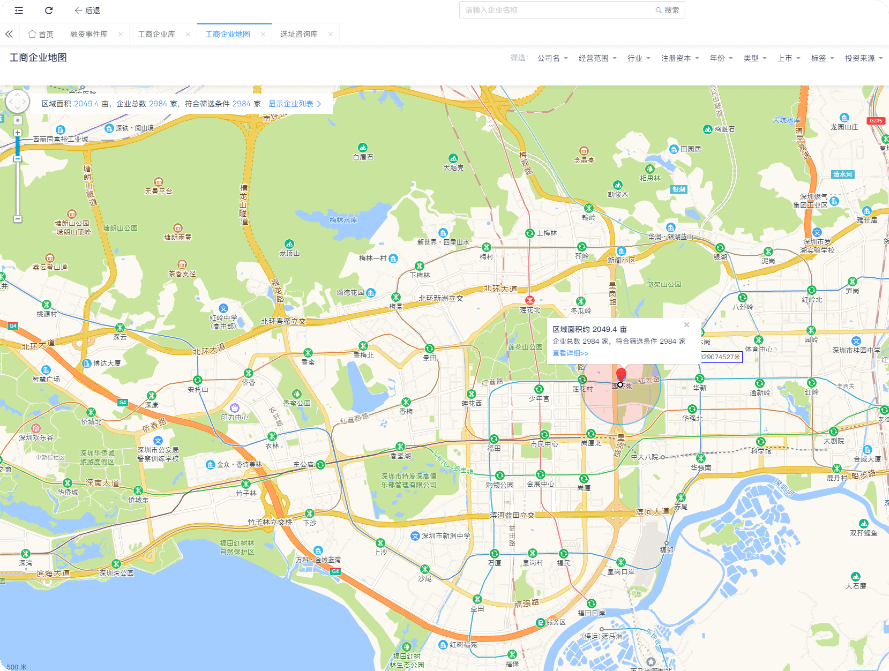Click the 华新 metro station icon
Image resolution: width=889 pixels, height=671 pixels.
pos(699,378)
